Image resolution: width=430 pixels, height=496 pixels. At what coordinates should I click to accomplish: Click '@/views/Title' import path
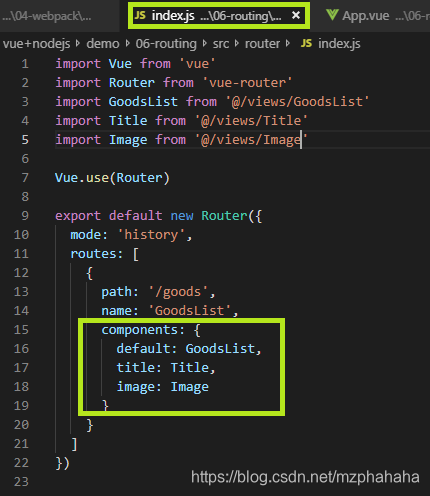[251, 121]
